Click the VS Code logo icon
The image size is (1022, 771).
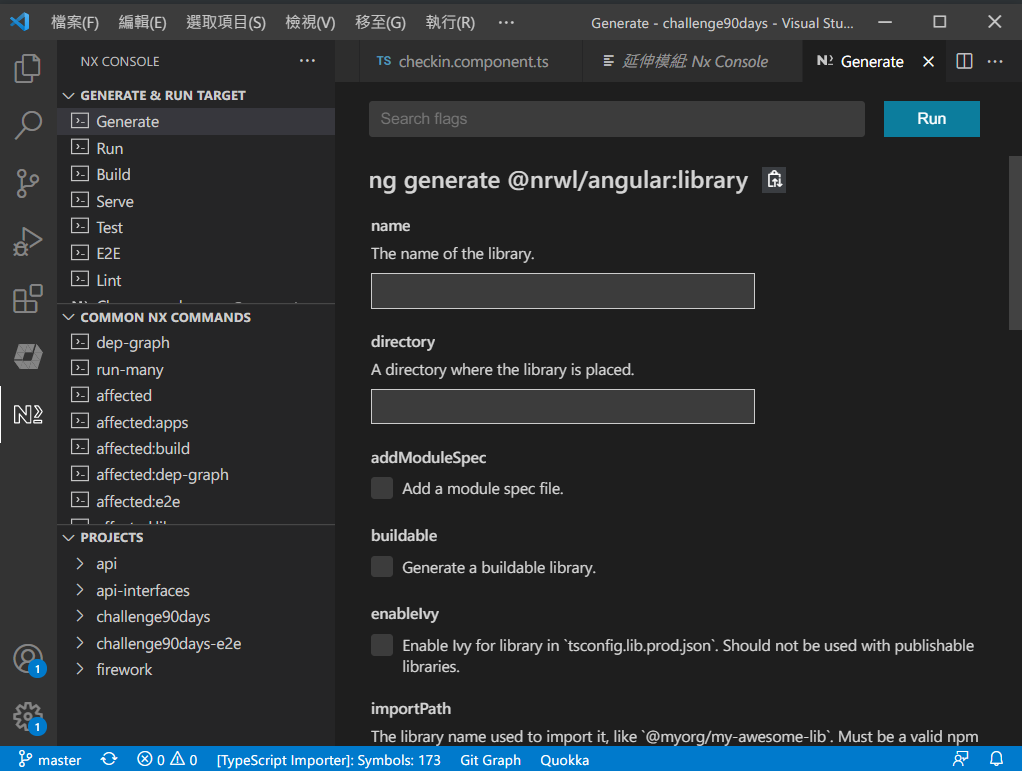[20, 22]
